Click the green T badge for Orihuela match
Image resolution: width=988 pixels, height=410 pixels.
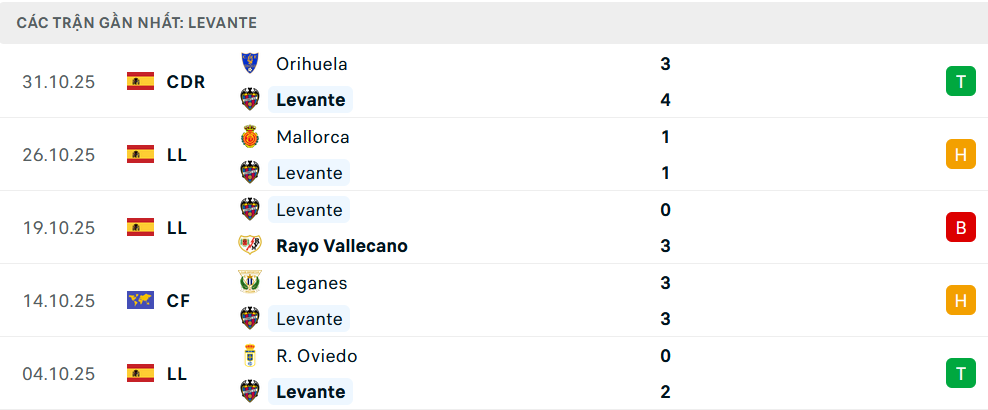coord(960,82)
